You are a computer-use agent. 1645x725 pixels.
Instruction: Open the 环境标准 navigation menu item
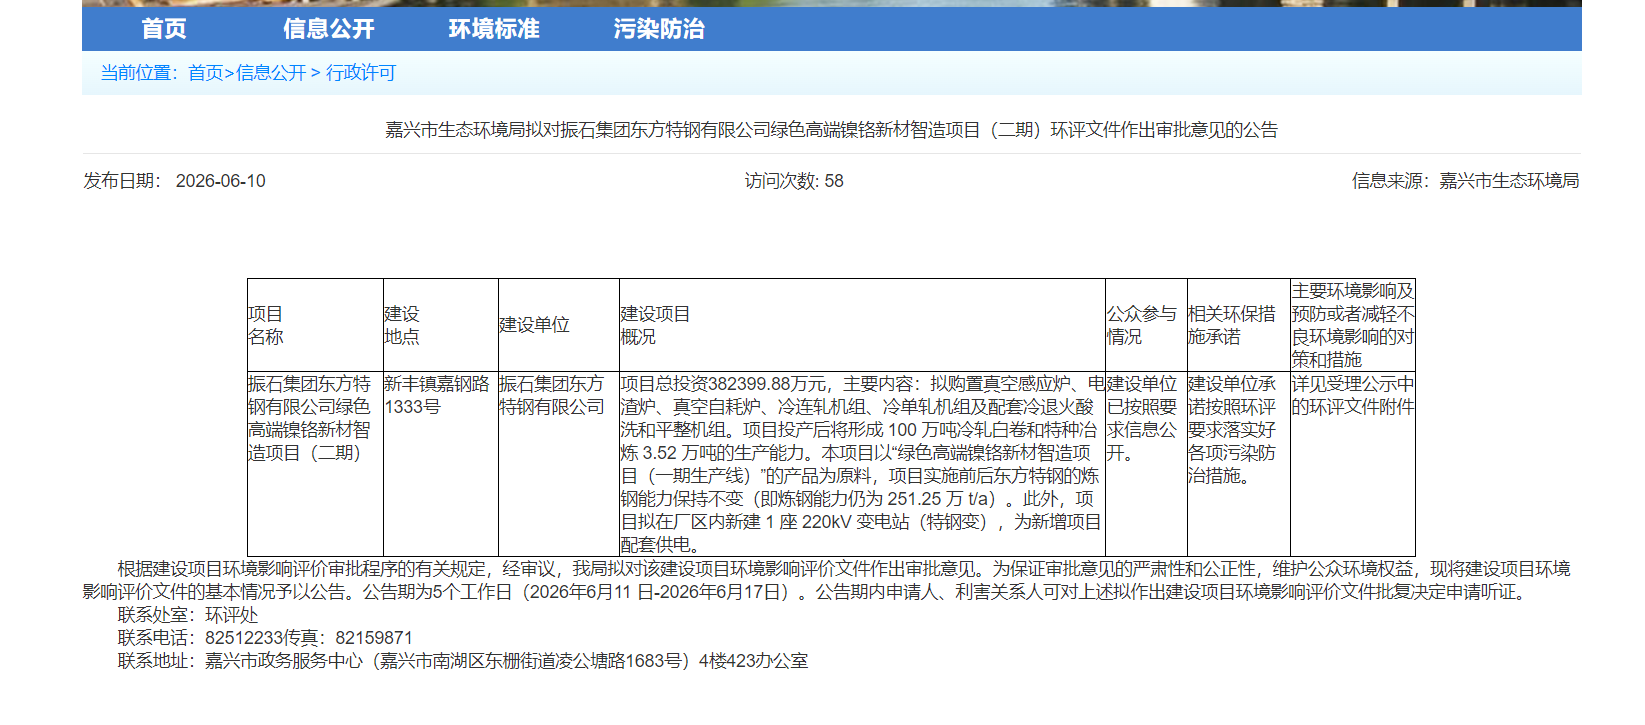(494, 29)
